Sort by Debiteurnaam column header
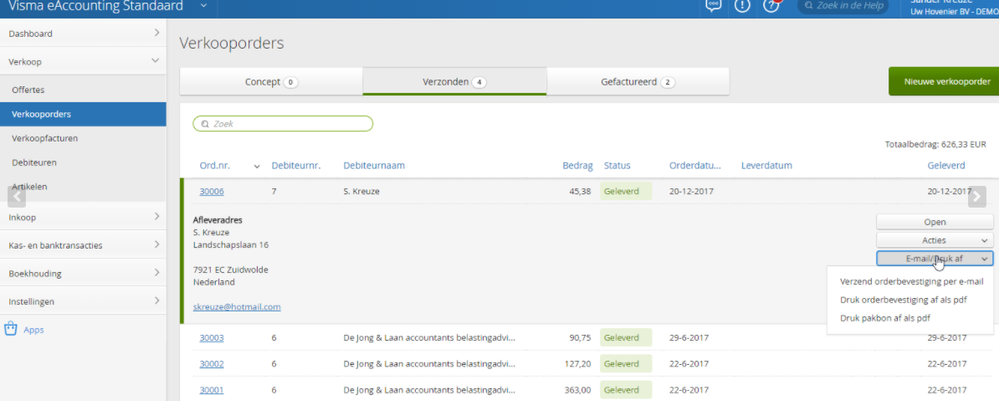The image size is (999, 401). tap(374, 166)
